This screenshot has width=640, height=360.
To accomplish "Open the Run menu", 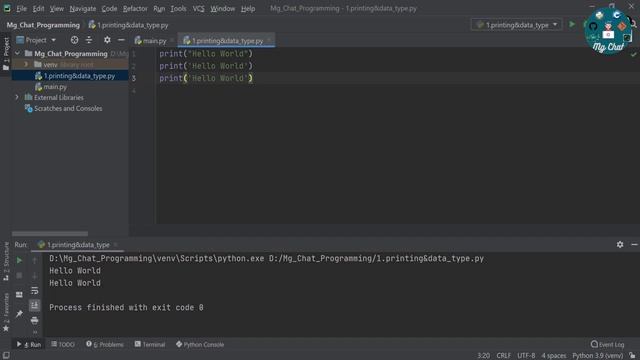I will pyautogui.click(x=159, y=9).
